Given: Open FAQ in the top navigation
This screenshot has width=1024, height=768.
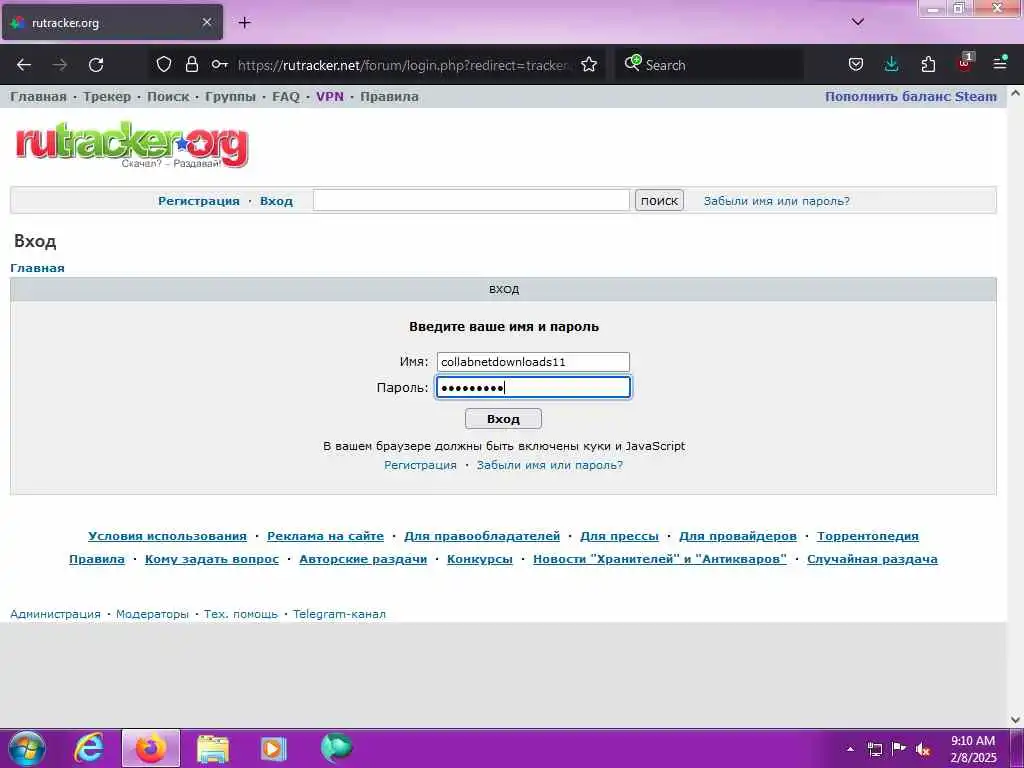Looking at the screenshot, I should (286, 97).
